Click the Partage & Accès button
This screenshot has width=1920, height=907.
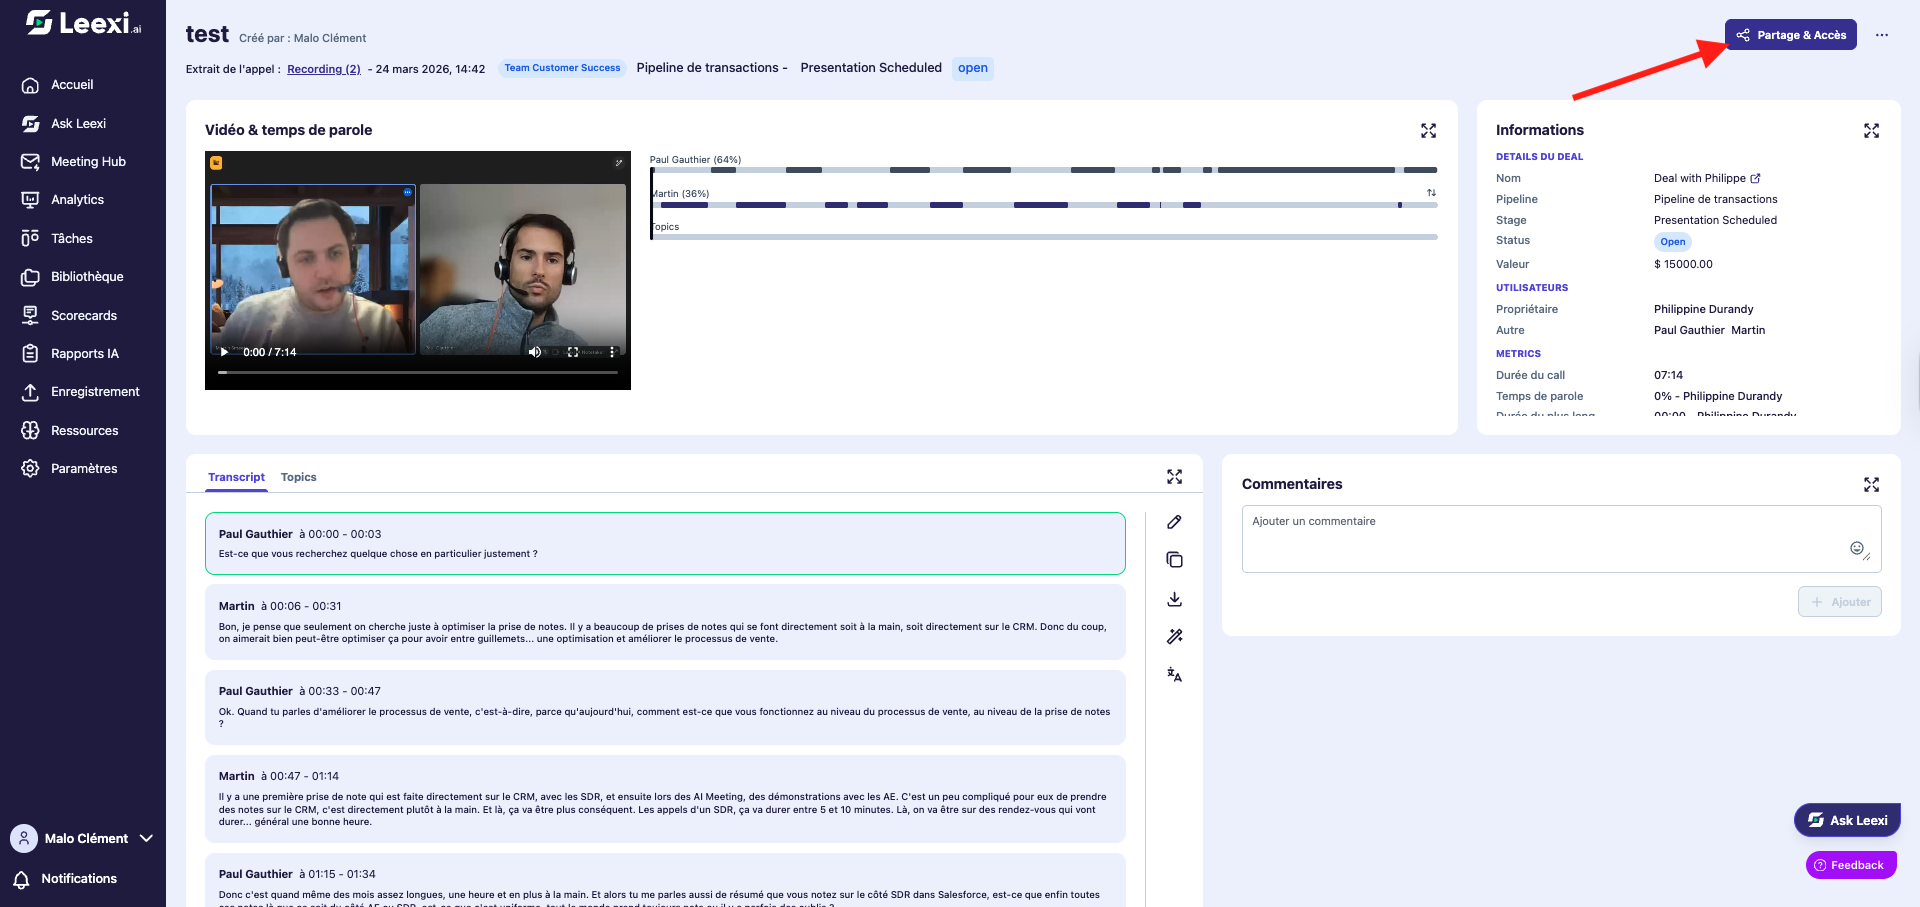coord(1791,35)
